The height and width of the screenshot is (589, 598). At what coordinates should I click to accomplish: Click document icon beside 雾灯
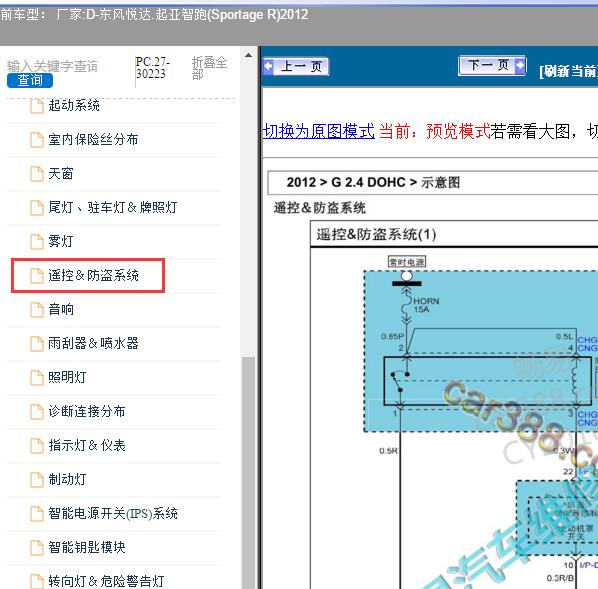[x=37, y=241]
